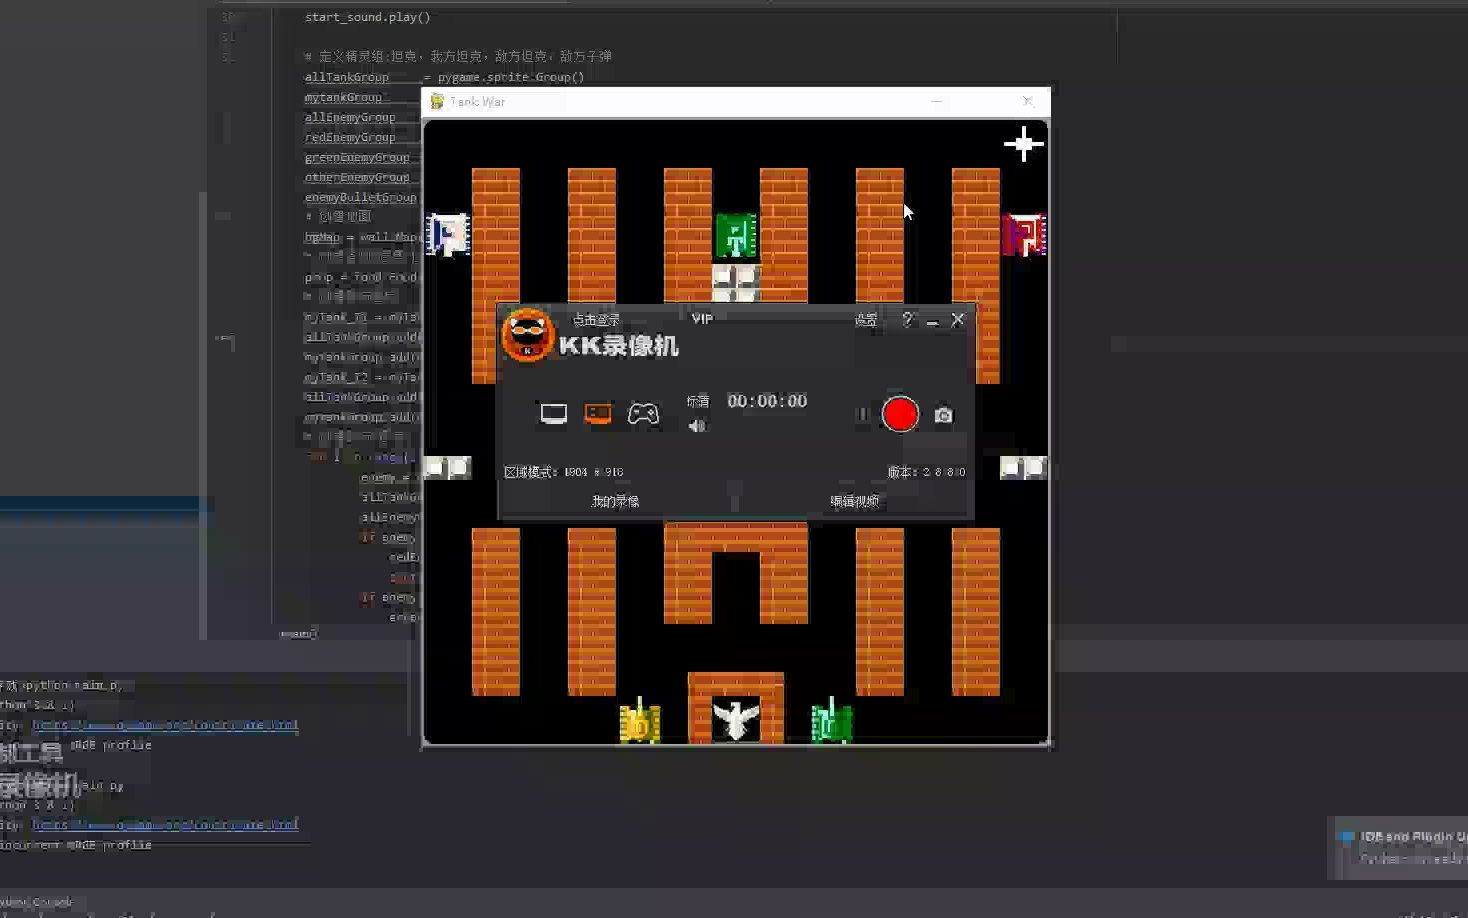Viewport: 1468px width, 918px height.
Task: Click the 版本 version number text
Action: pyautogui.click(x=927, y=472)
